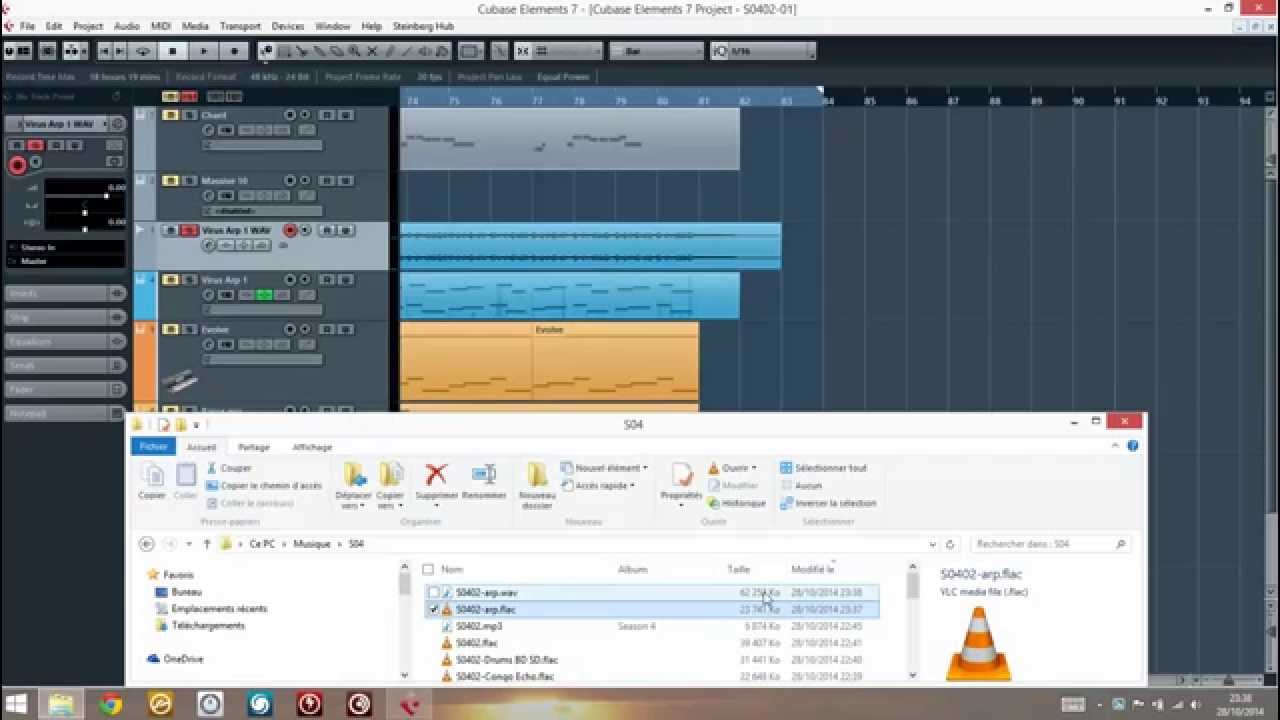Select the Virus Arp 1 WAV audio clip
This screenshot has height=720, width=1280.
point(591,246)
